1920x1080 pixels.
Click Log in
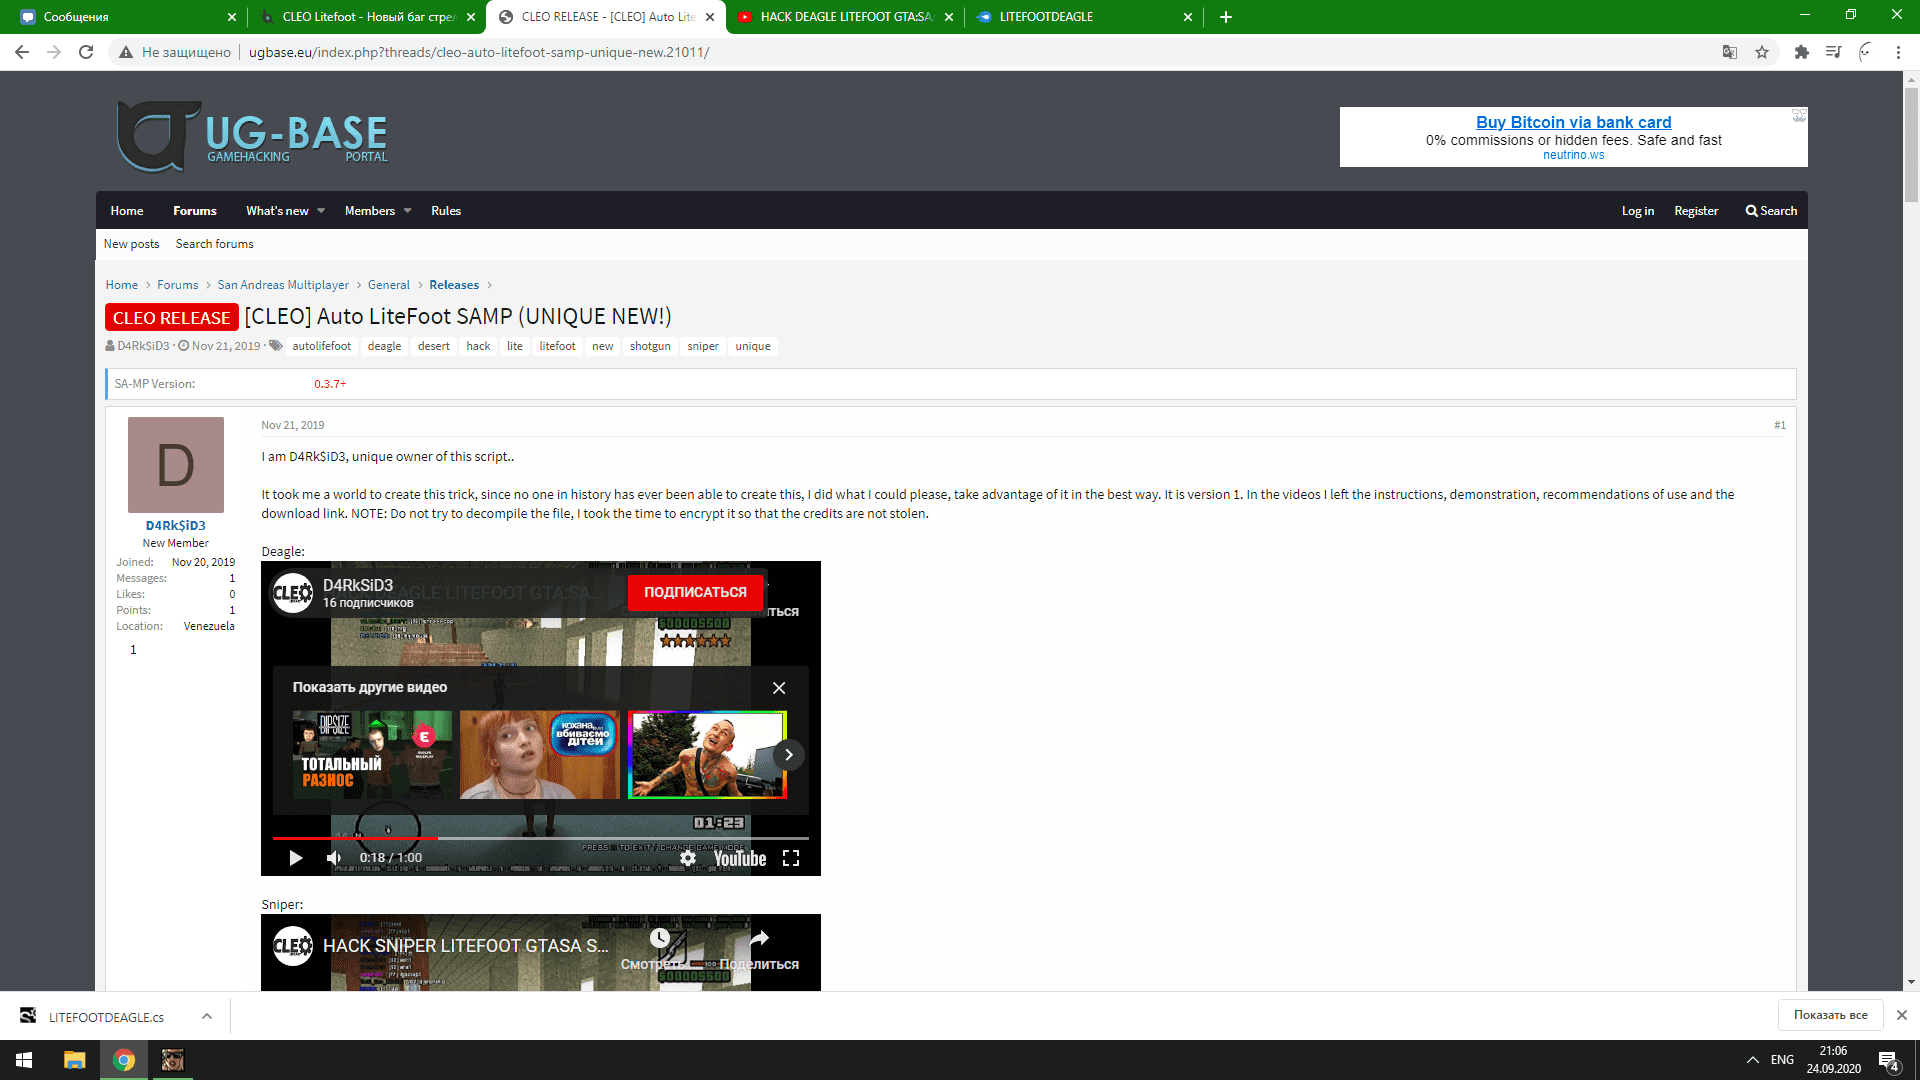point(1638,211)
